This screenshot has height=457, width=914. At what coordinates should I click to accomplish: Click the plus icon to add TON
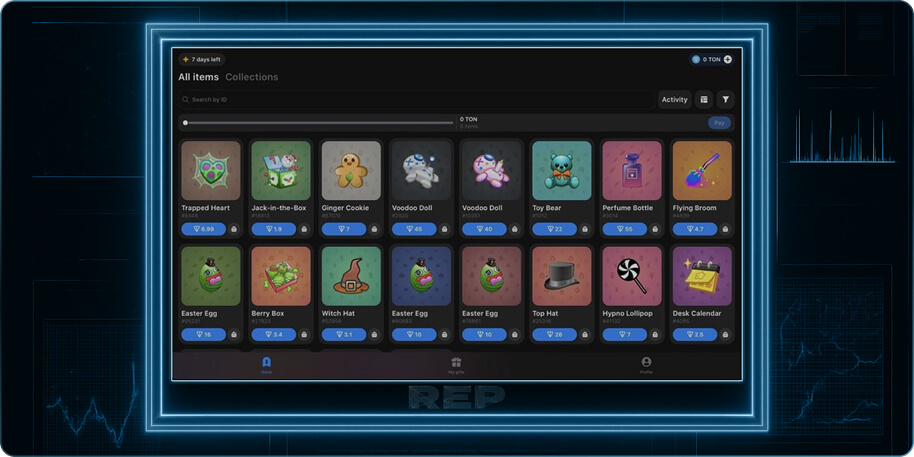pyautogui.click(x=727, y=59)
